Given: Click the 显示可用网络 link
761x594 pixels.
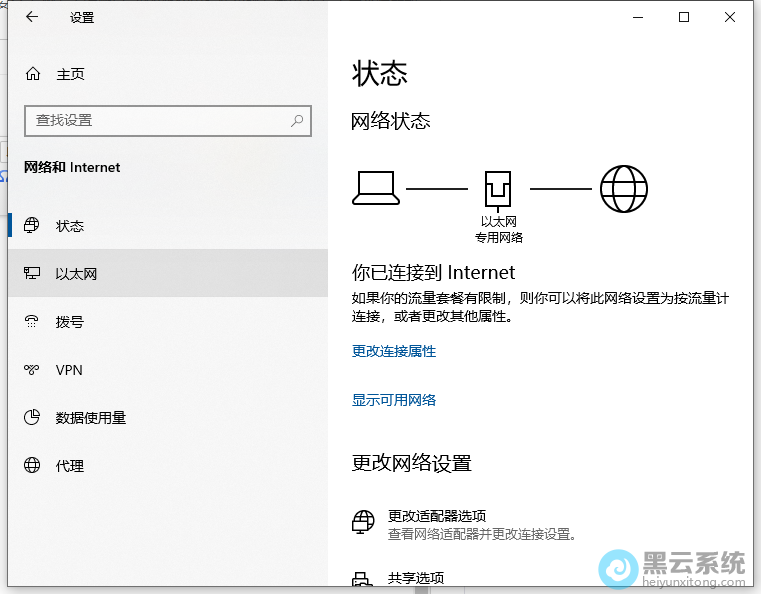Looking at the screenshot, I should tap(394, 400).
